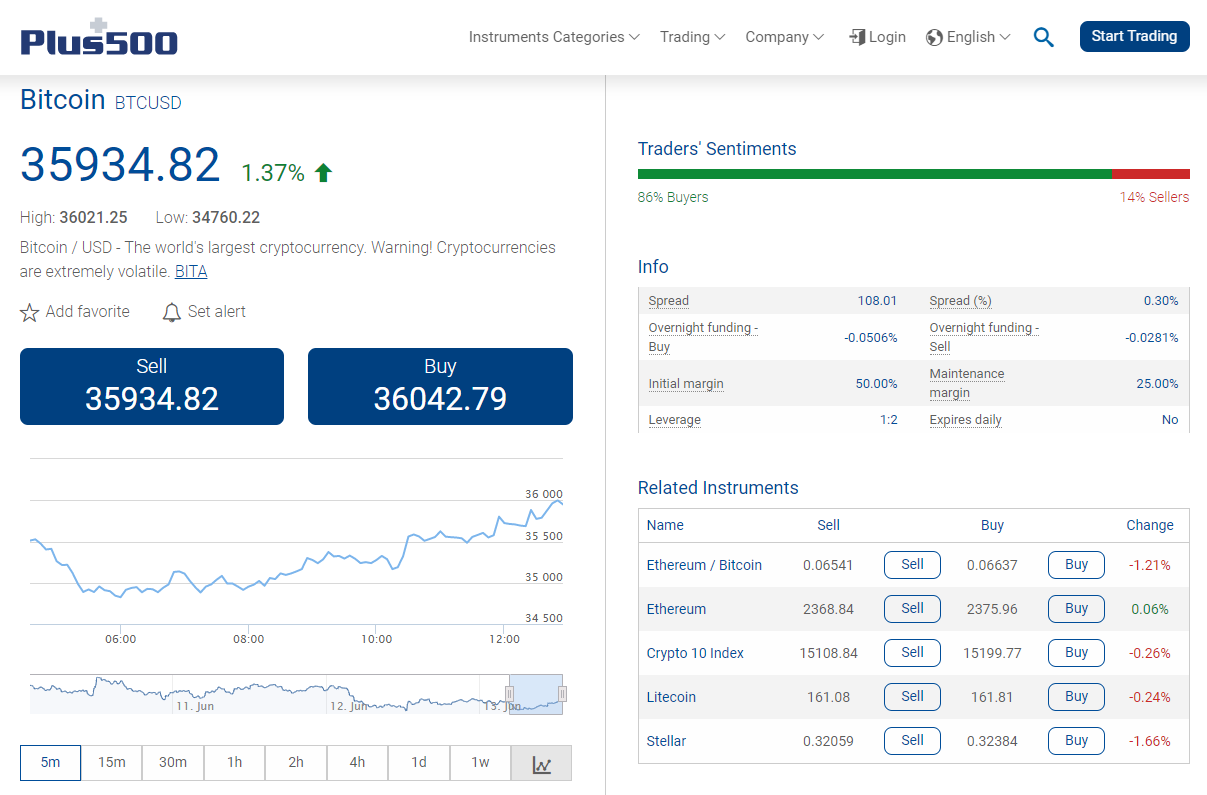Image resolution: width=1207 pixels, height=795 pixels.
Task: Click Buy for Ethereum / Bitcoin
Action: 1076,564
